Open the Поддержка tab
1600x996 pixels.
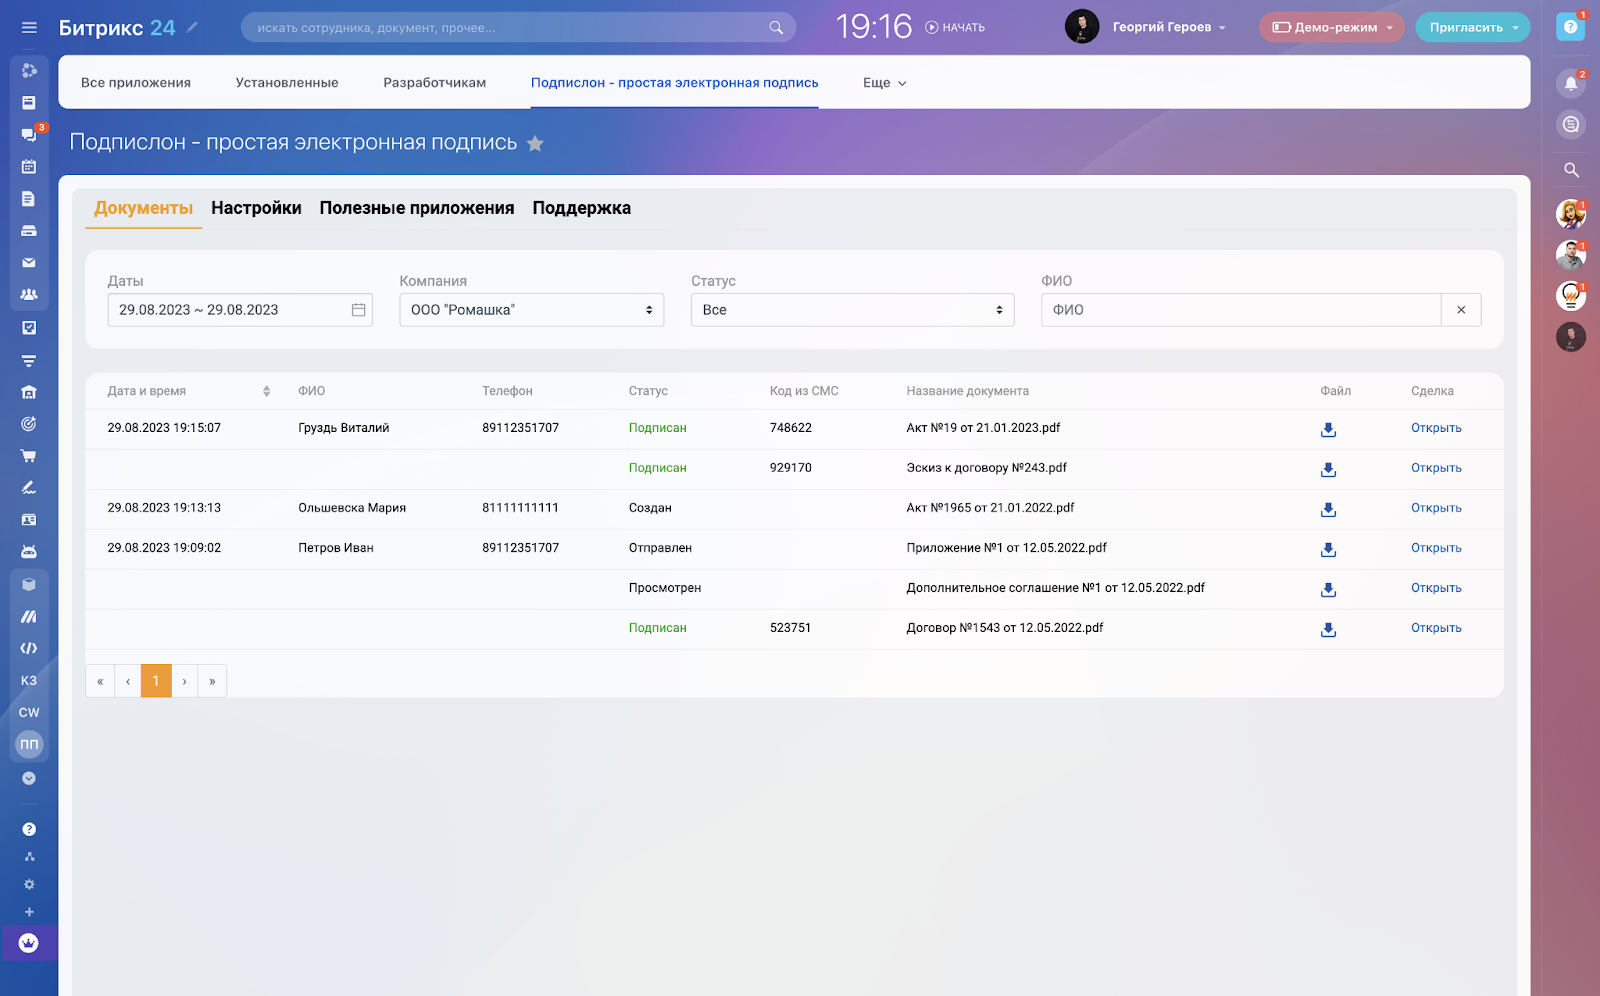(581, 208)
